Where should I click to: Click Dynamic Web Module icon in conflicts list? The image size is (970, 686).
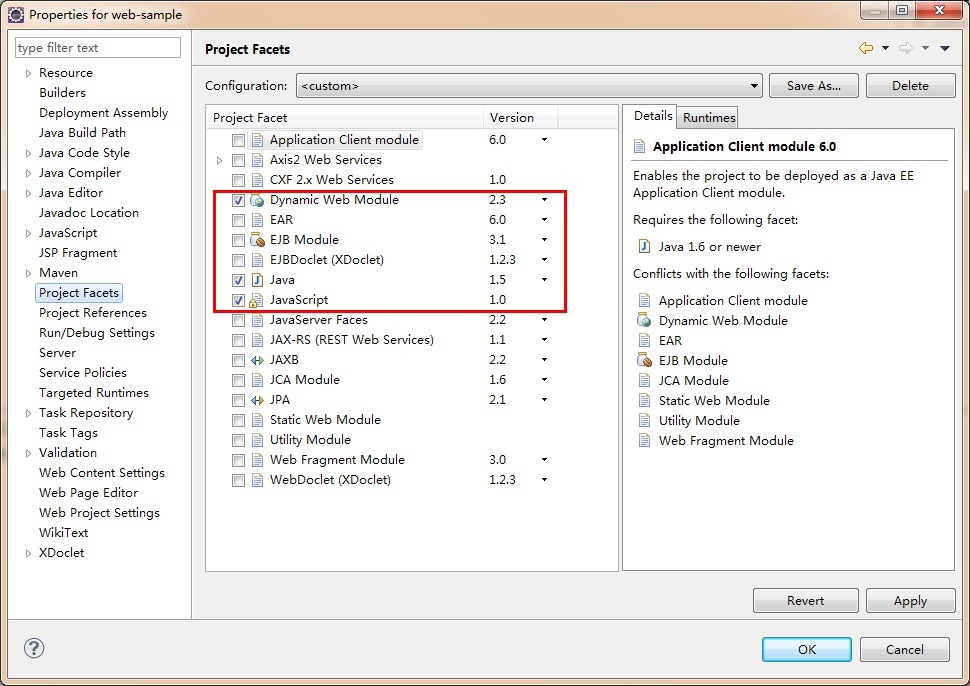click(644, 320)
